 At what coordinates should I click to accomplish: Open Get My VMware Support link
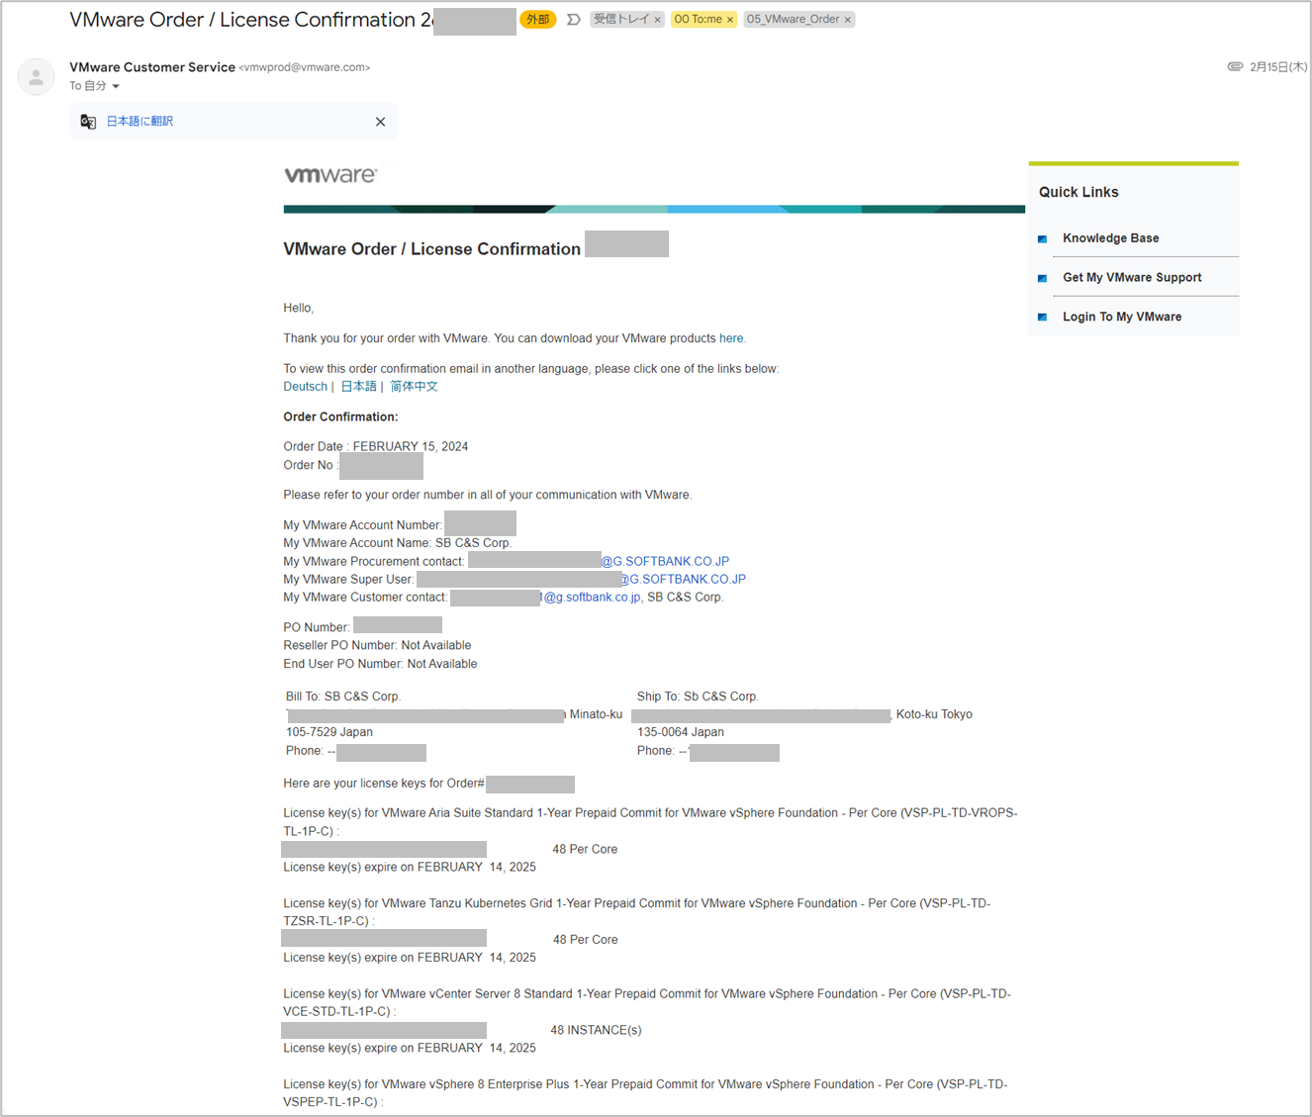(1132, 277)
